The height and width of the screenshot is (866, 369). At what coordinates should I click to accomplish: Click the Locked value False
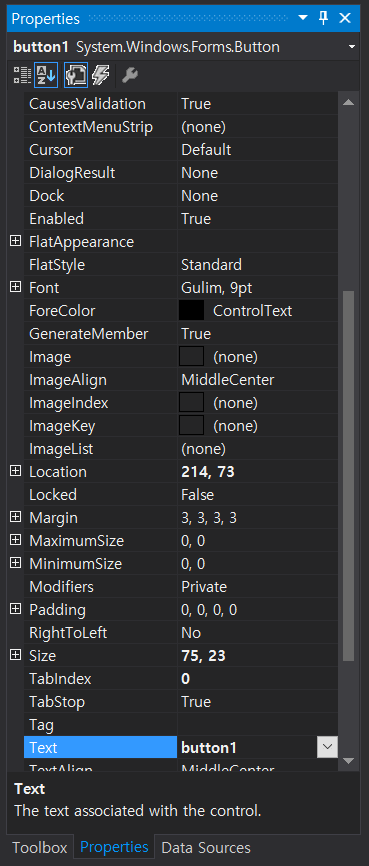tap(197, 494)
